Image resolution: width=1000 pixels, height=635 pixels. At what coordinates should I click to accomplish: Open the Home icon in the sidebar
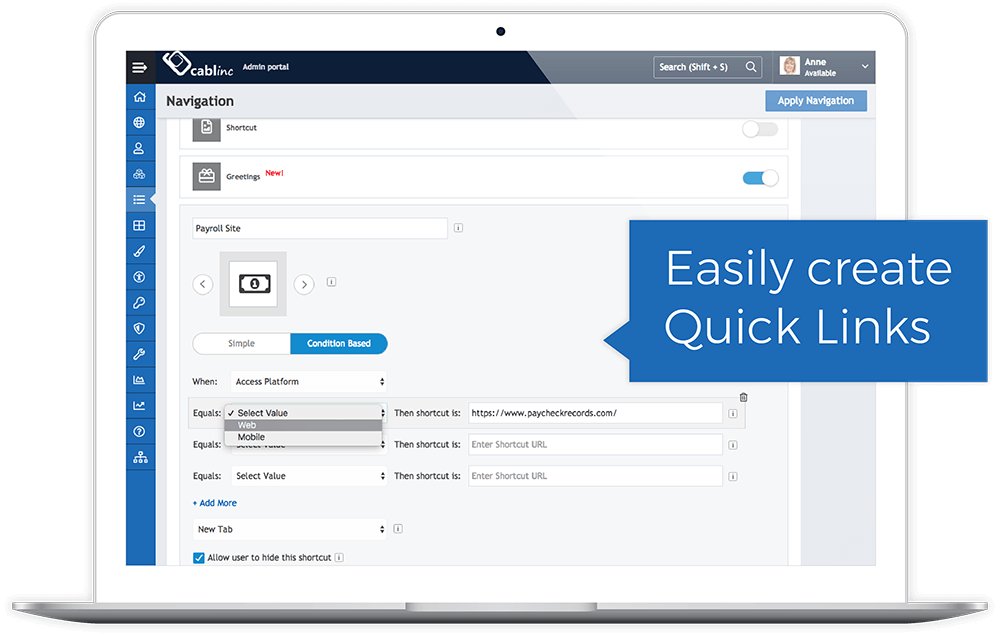(140, 96)
